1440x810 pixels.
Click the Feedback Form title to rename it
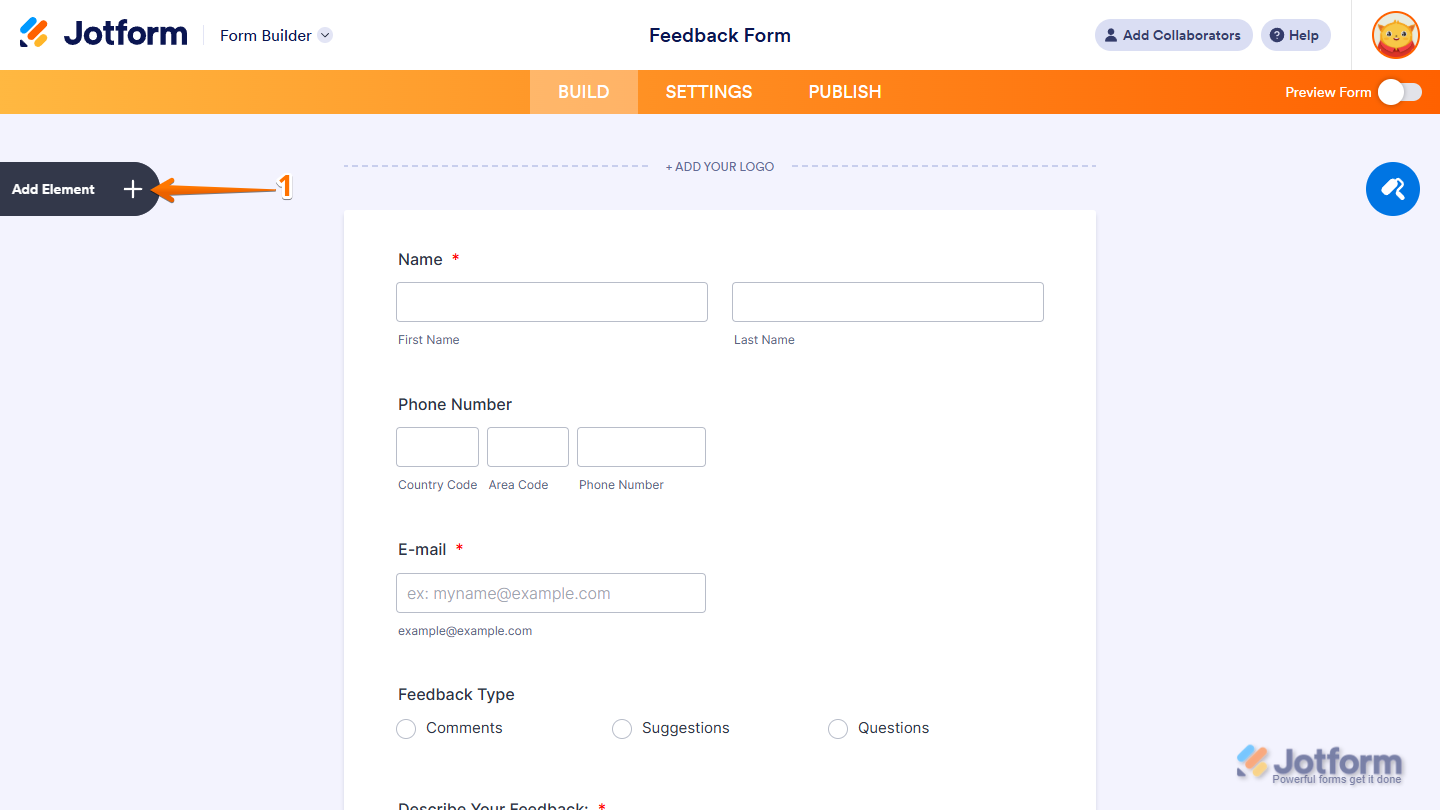[x=720, y=35]
